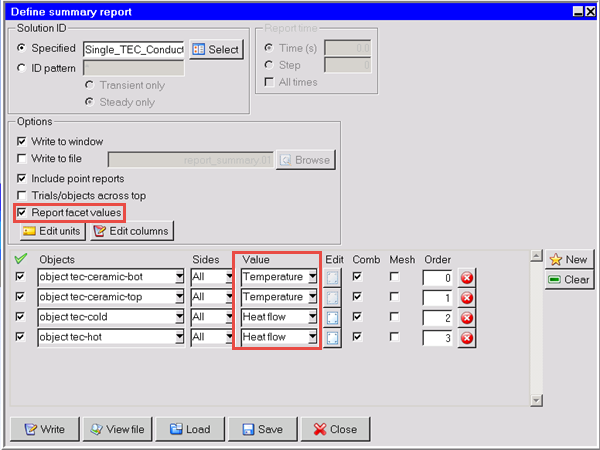Toggle Comb checkbox for tec-cold row
600x450 pixels.
click(357, 316)
